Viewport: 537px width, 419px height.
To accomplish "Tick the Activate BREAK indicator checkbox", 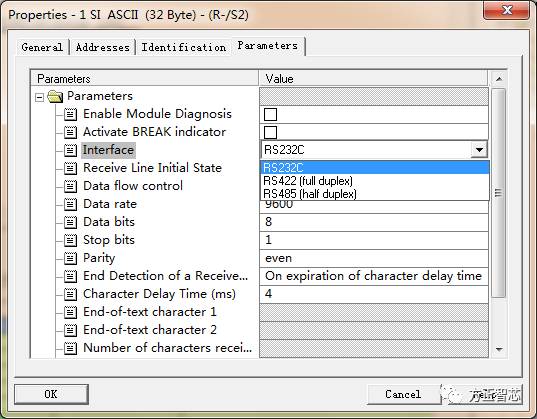I will click(x=270, y=132).
